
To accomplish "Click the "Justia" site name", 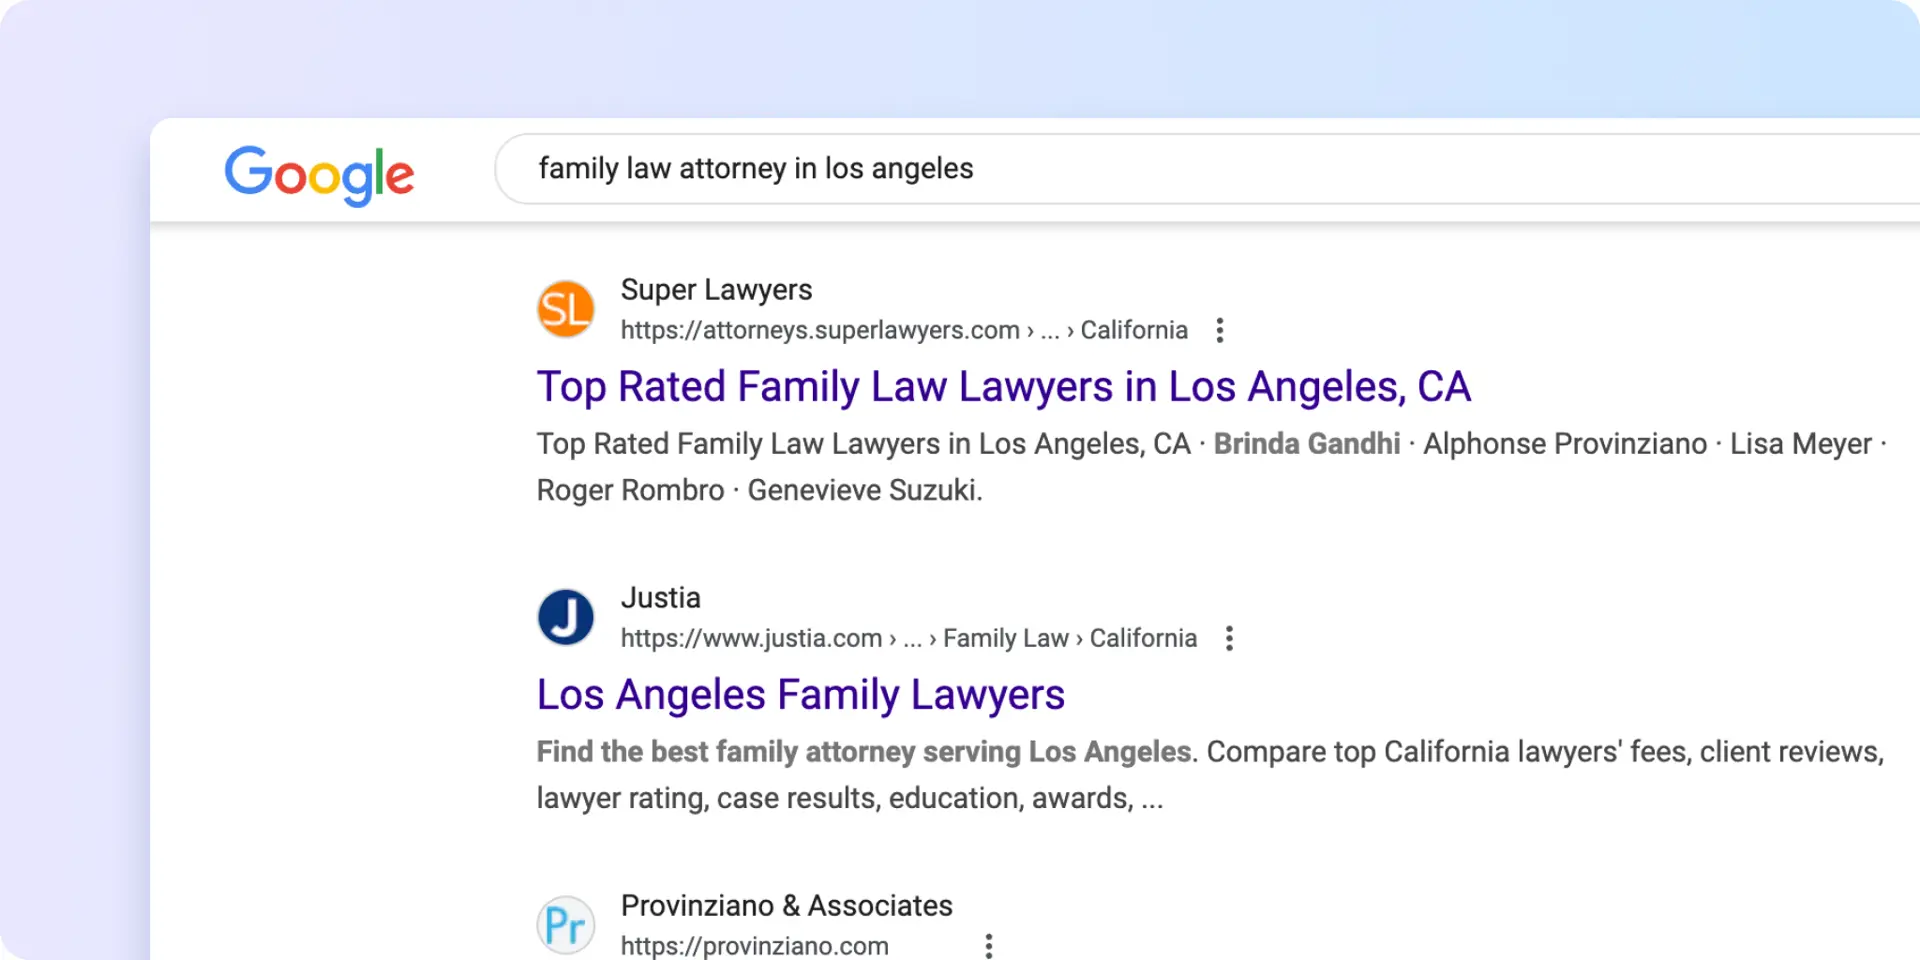I will click(x=660, y=598).
